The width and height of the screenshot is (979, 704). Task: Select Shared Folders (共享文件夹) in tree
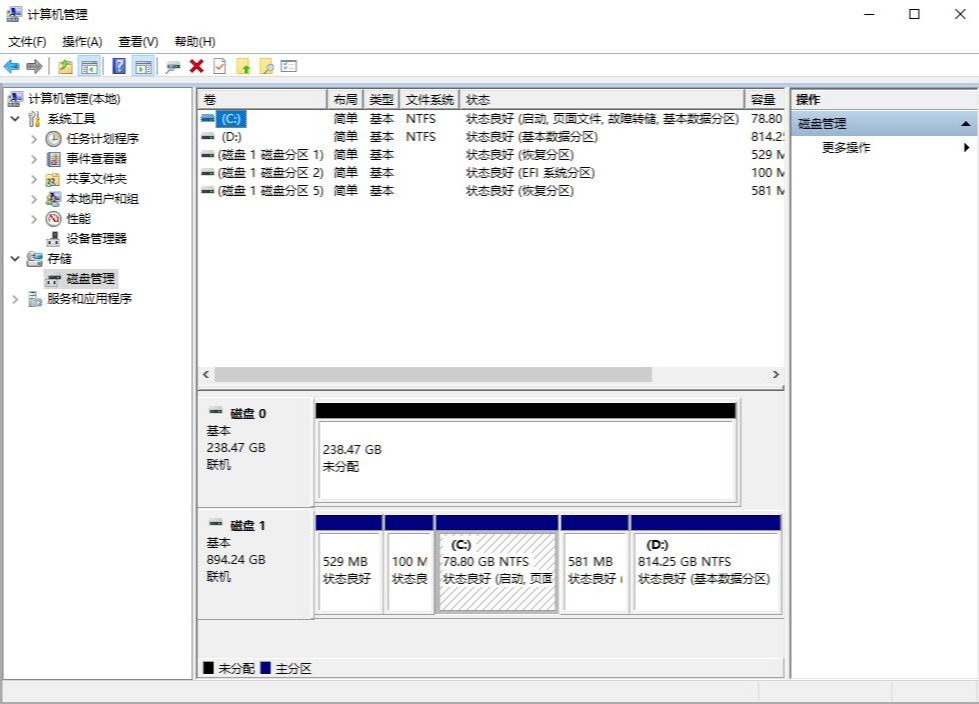pyautogui.click(x=96, y=178)
